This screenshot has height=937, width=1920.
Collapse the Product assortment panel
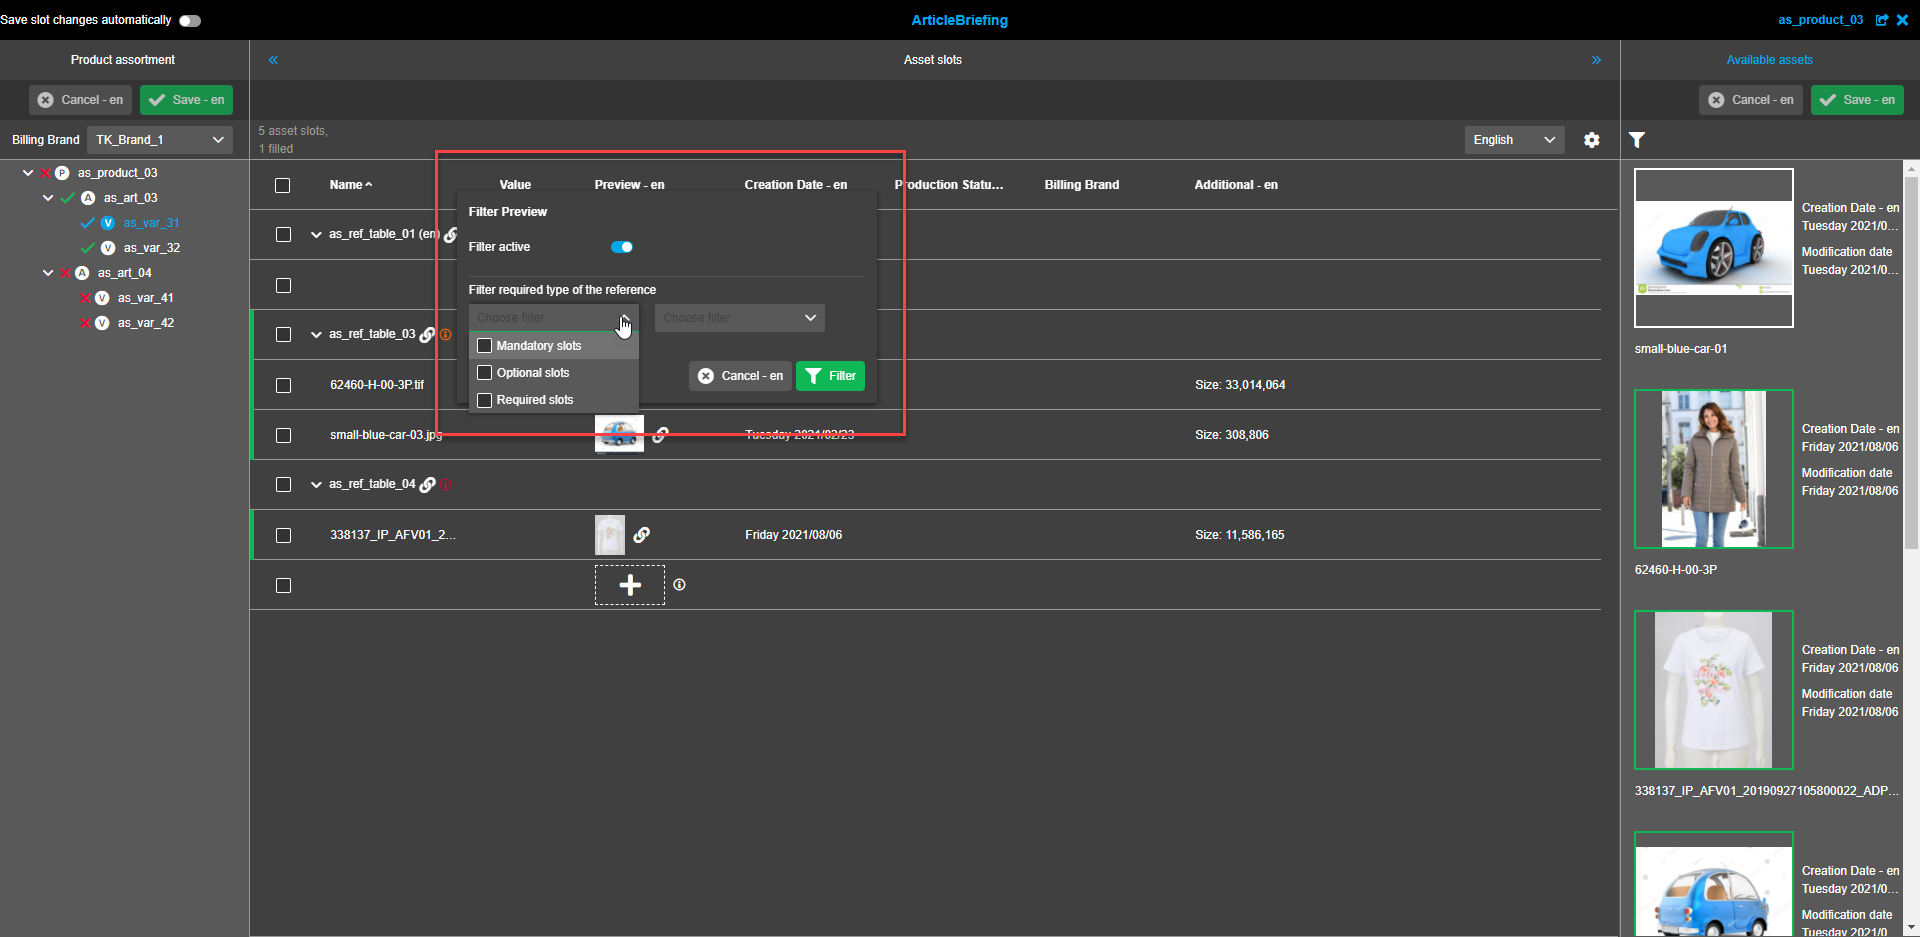point(273,60)
